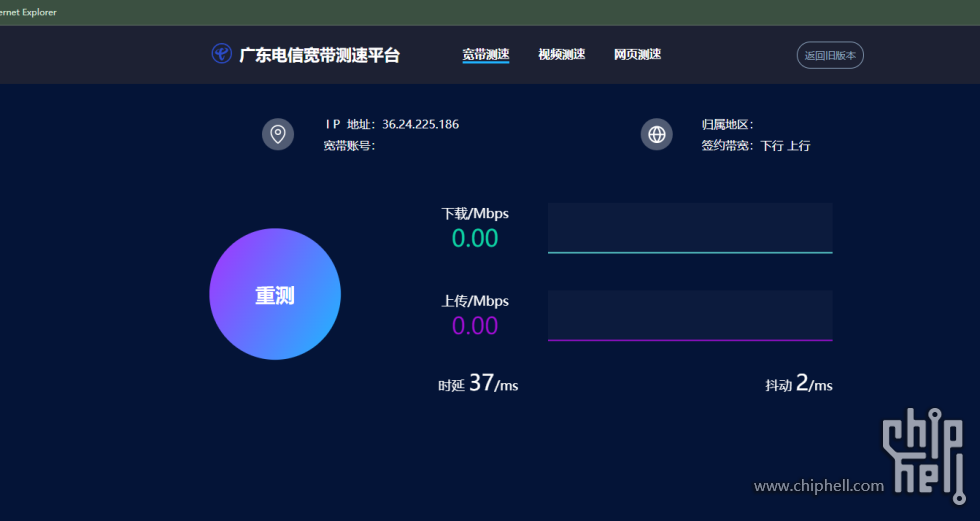Click the China Telecom logo icon

pos(222,54)
